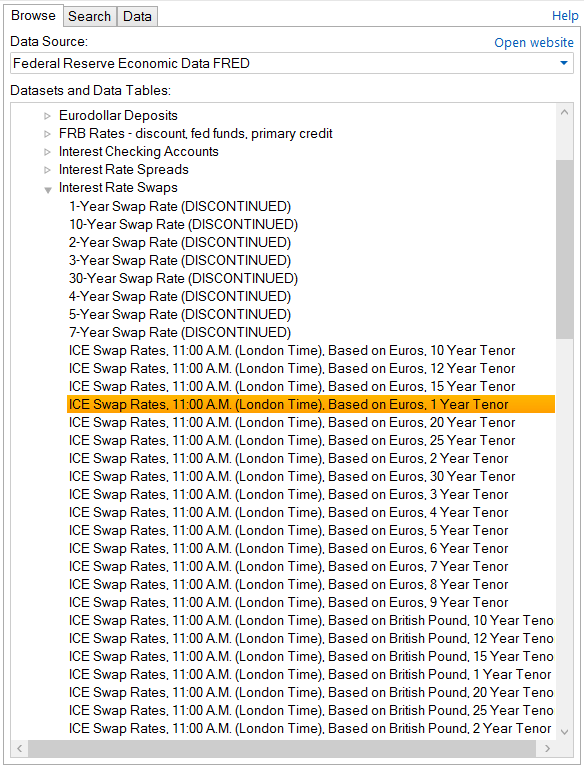
Task: Select ICE Swap Rates Euros 15 Year Tenor
Action: (x=292, y=386)
